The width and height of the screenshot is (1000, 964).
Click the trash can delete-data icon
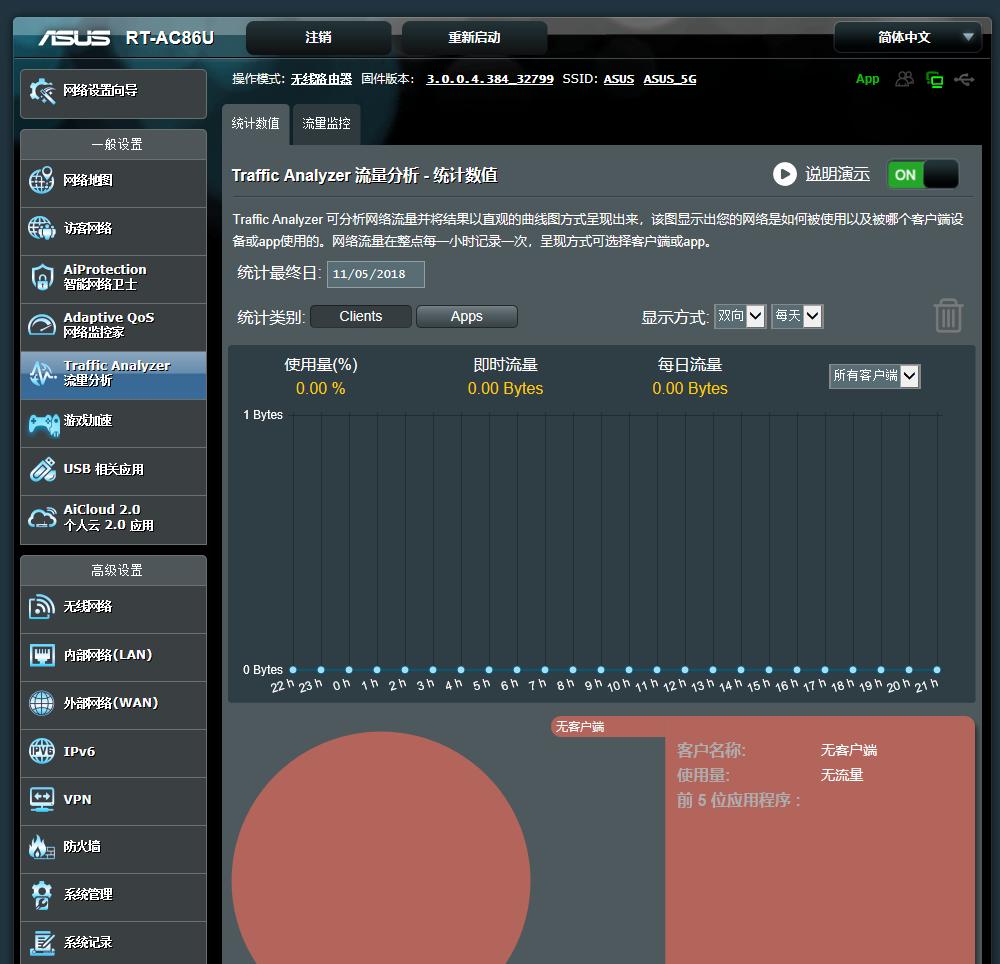click(x=947, y=316)
